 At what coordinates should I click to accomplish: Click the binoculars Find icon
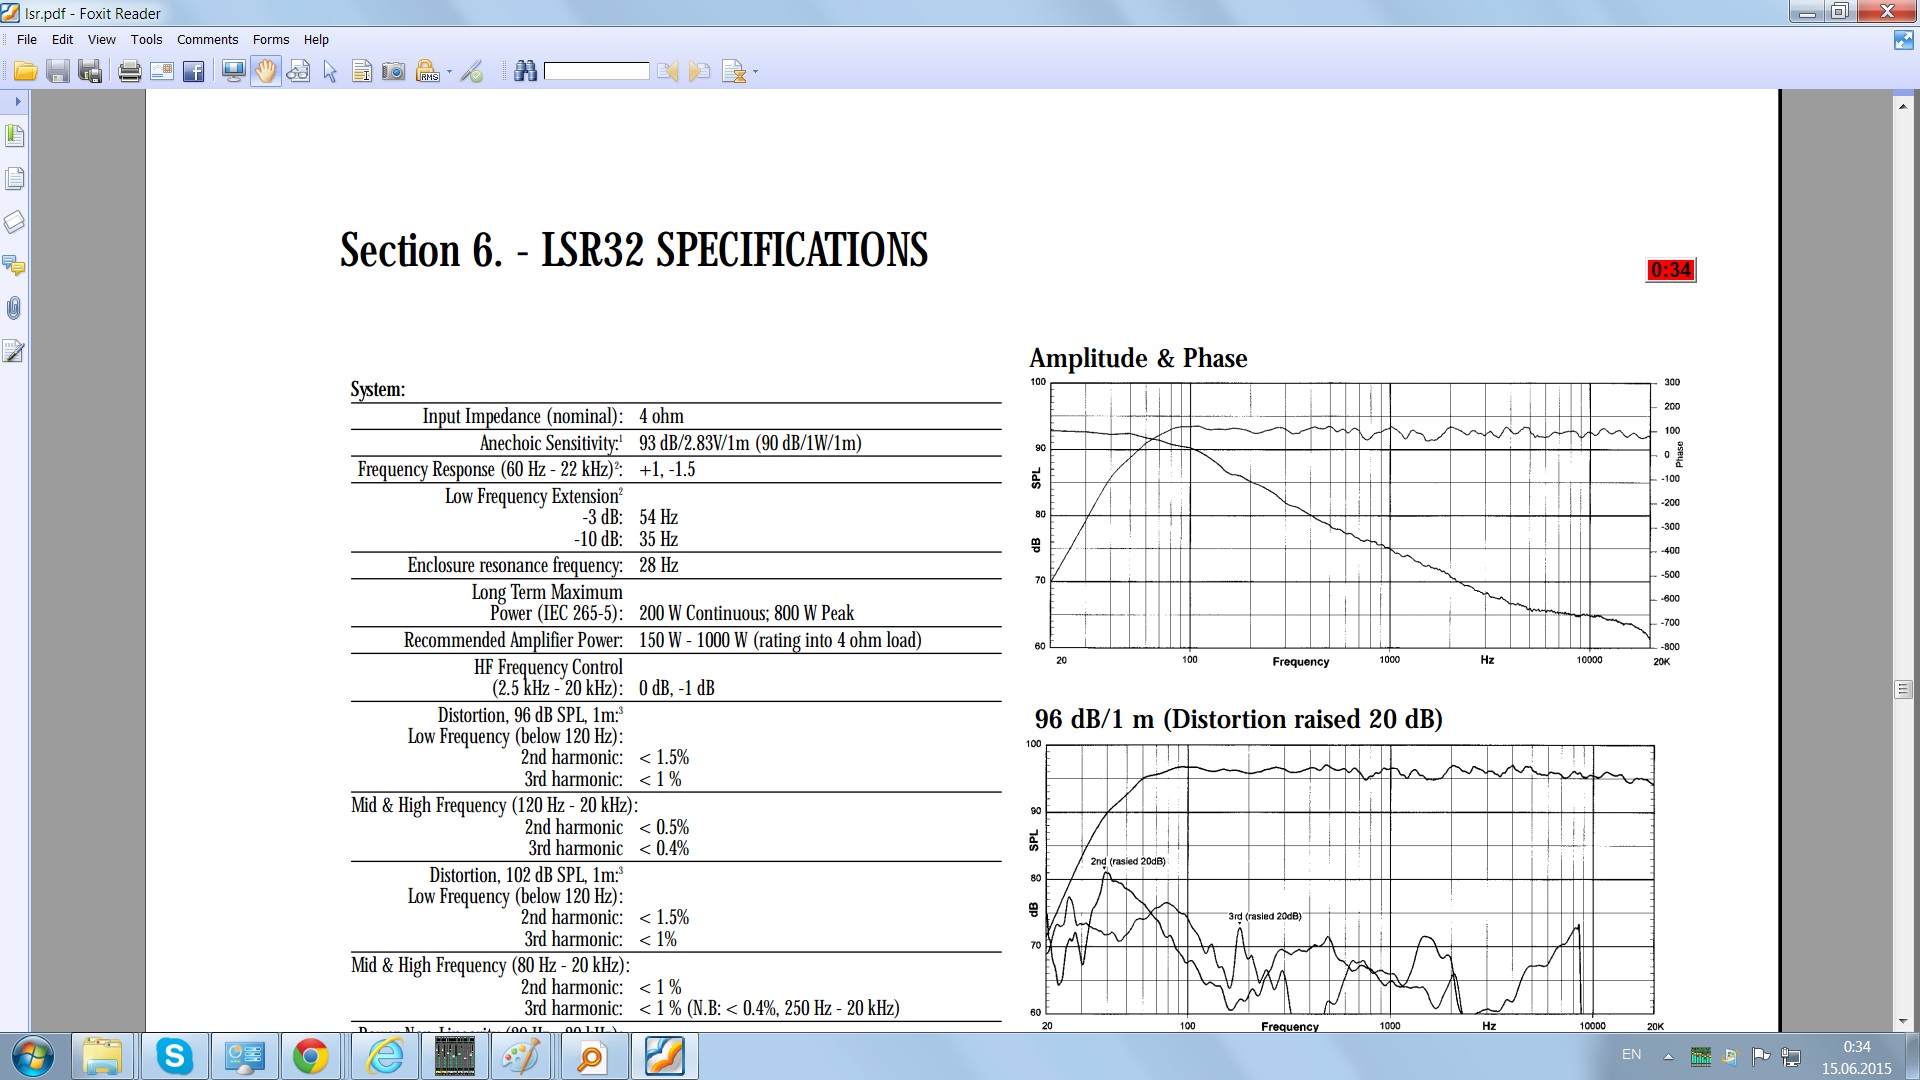pos(525,71)
